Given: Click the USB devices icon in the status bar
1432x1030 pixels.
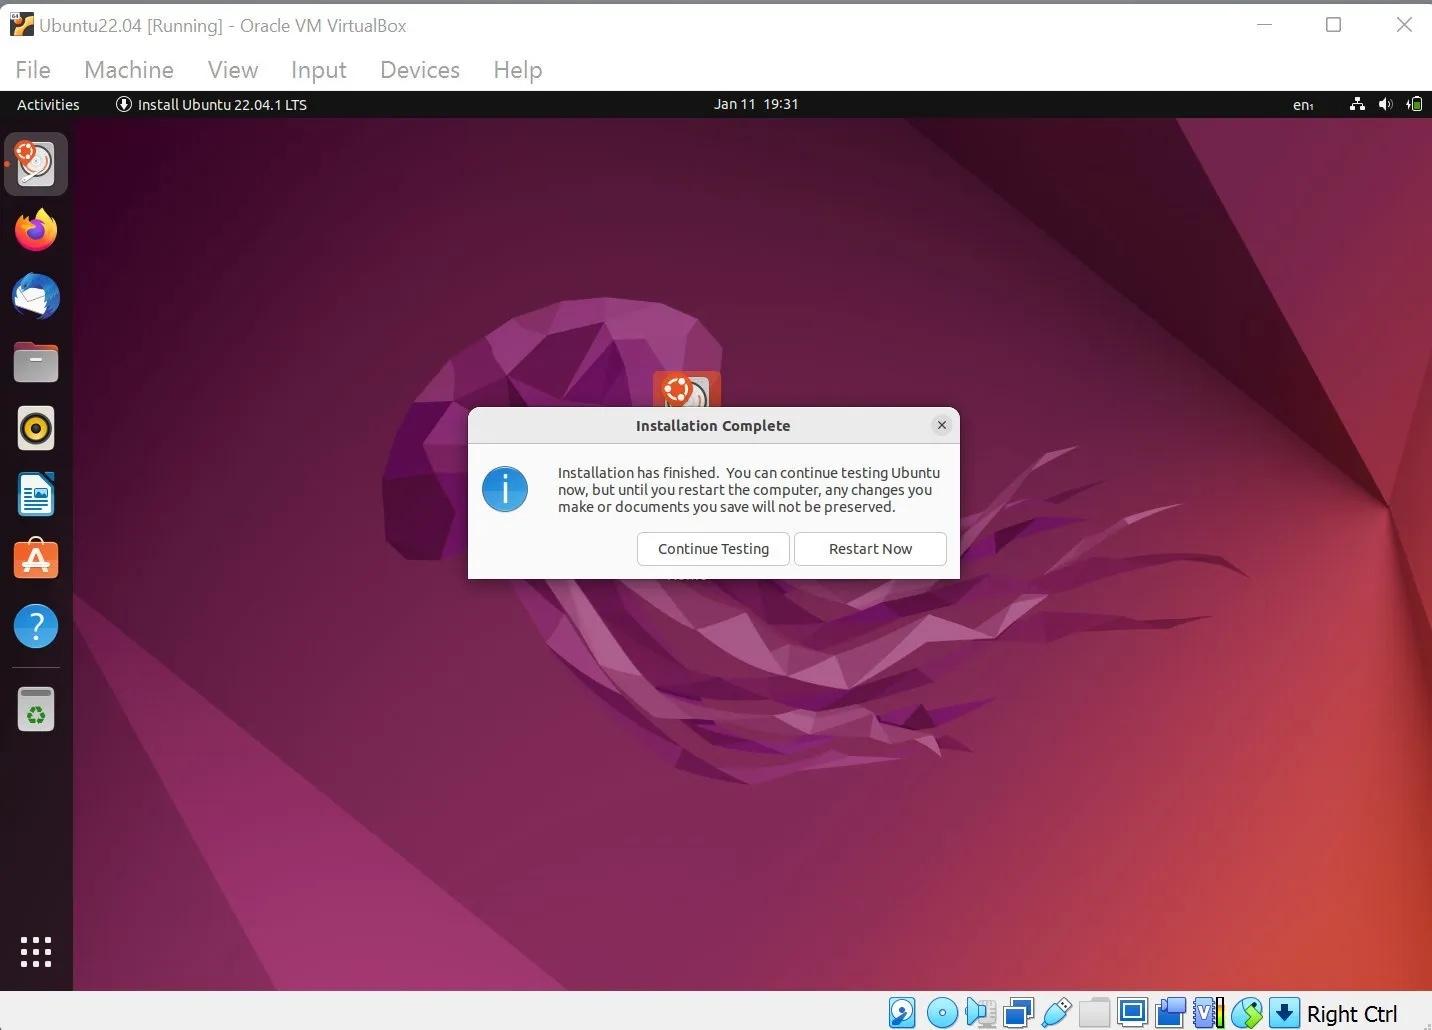Looking at the screenshot, I should pos(1057,1012).
